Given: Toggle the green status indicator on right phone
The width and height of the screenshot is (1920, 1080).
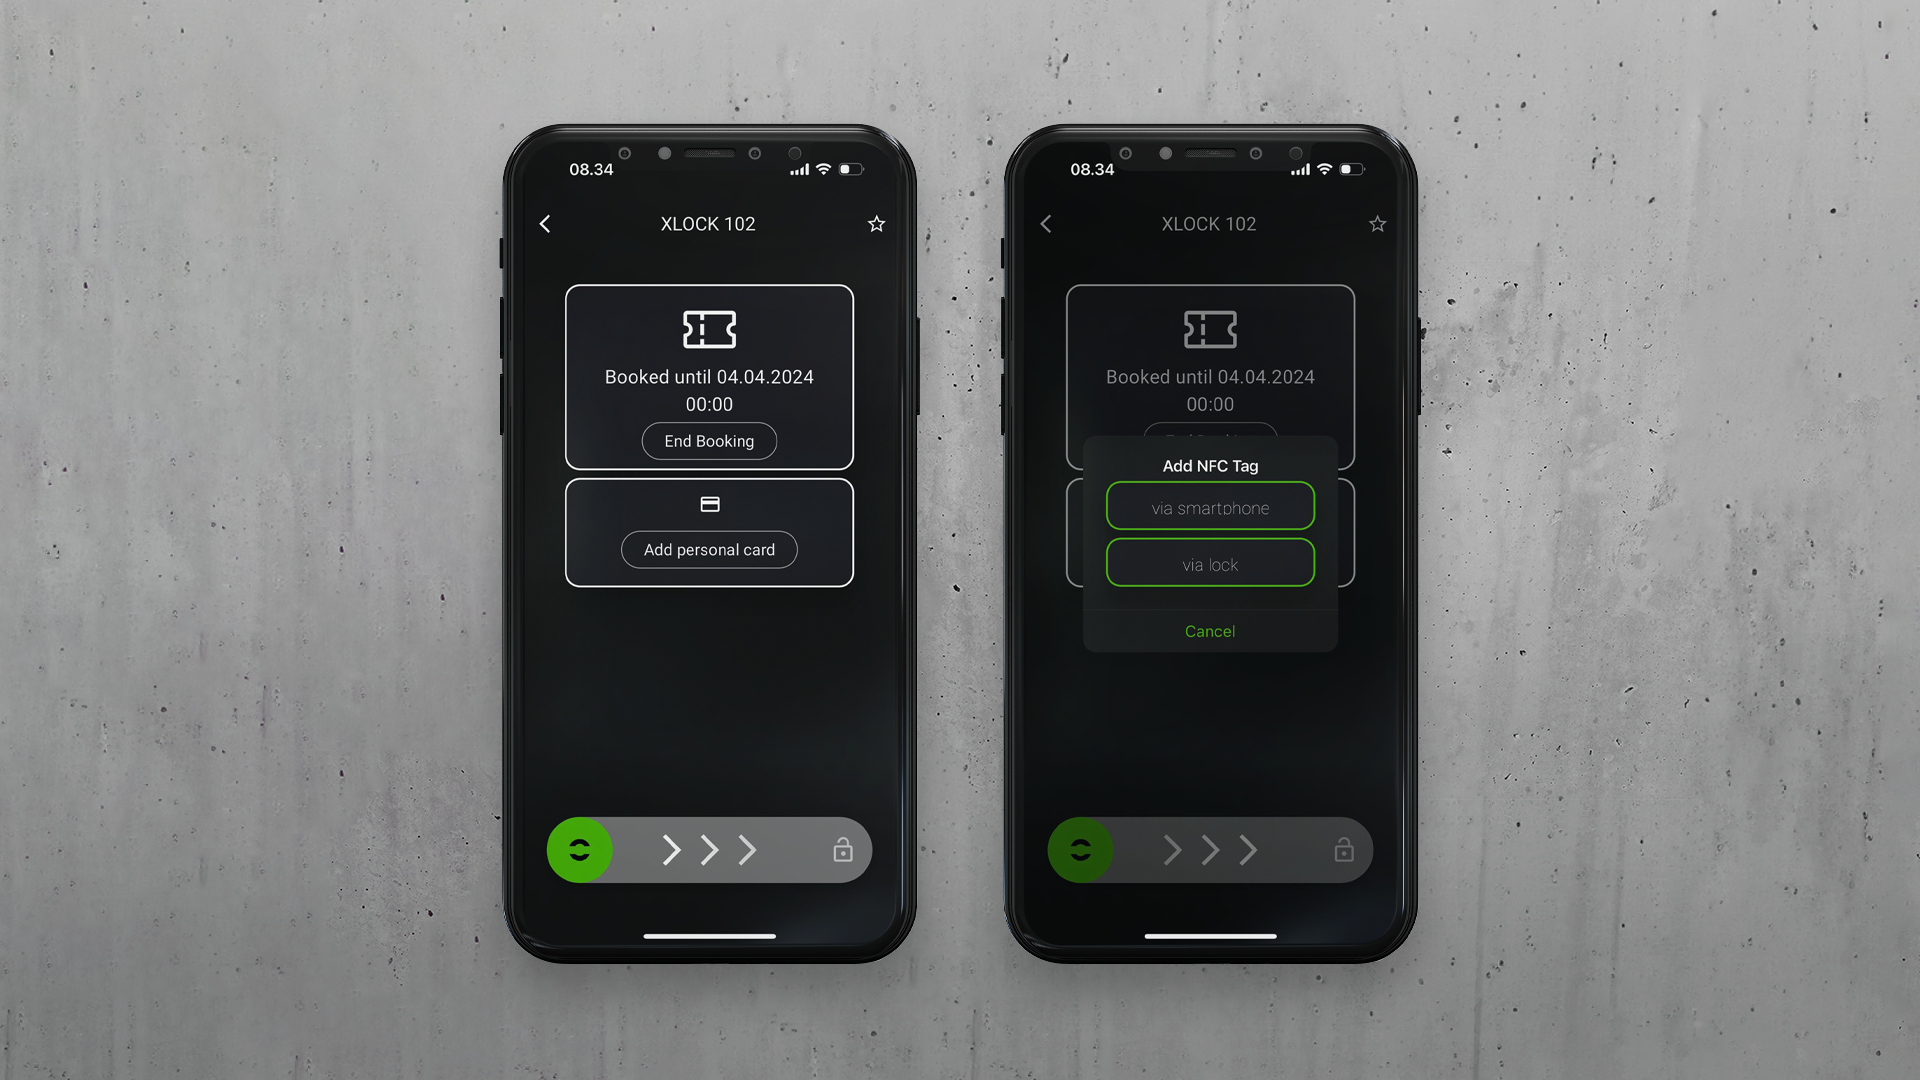Looking at the screenshot, I should click(1080, 851).
